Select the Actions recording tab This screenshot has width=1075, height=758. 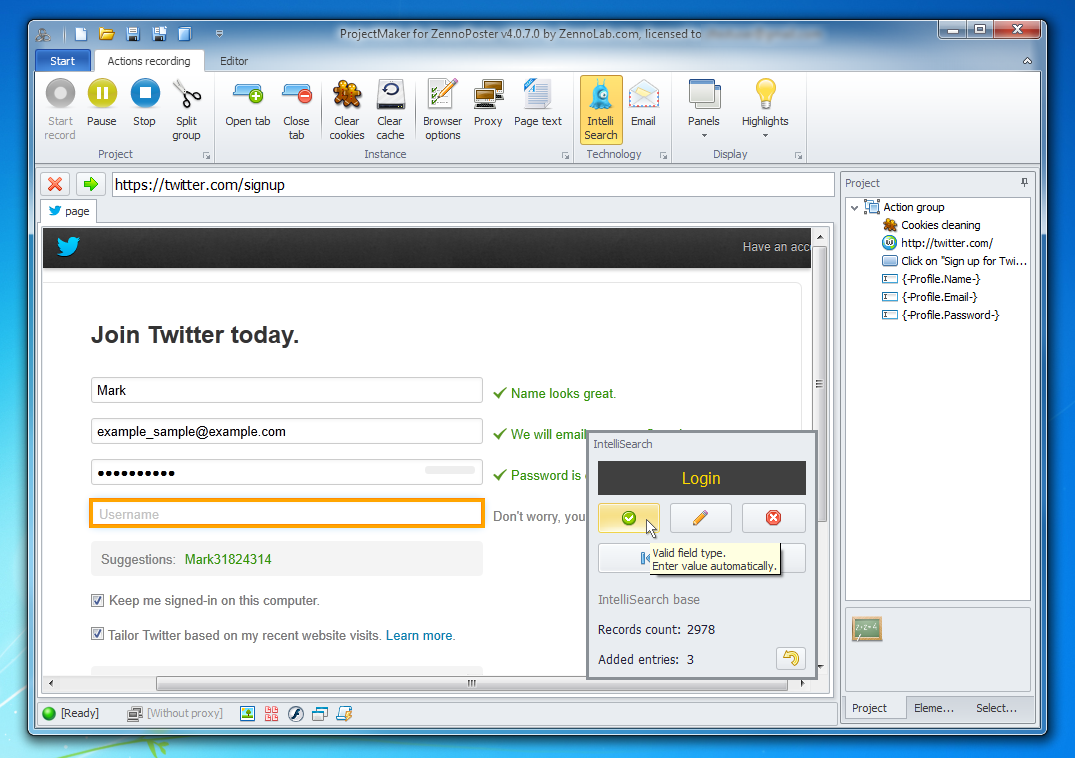click(x=149, y=61)
